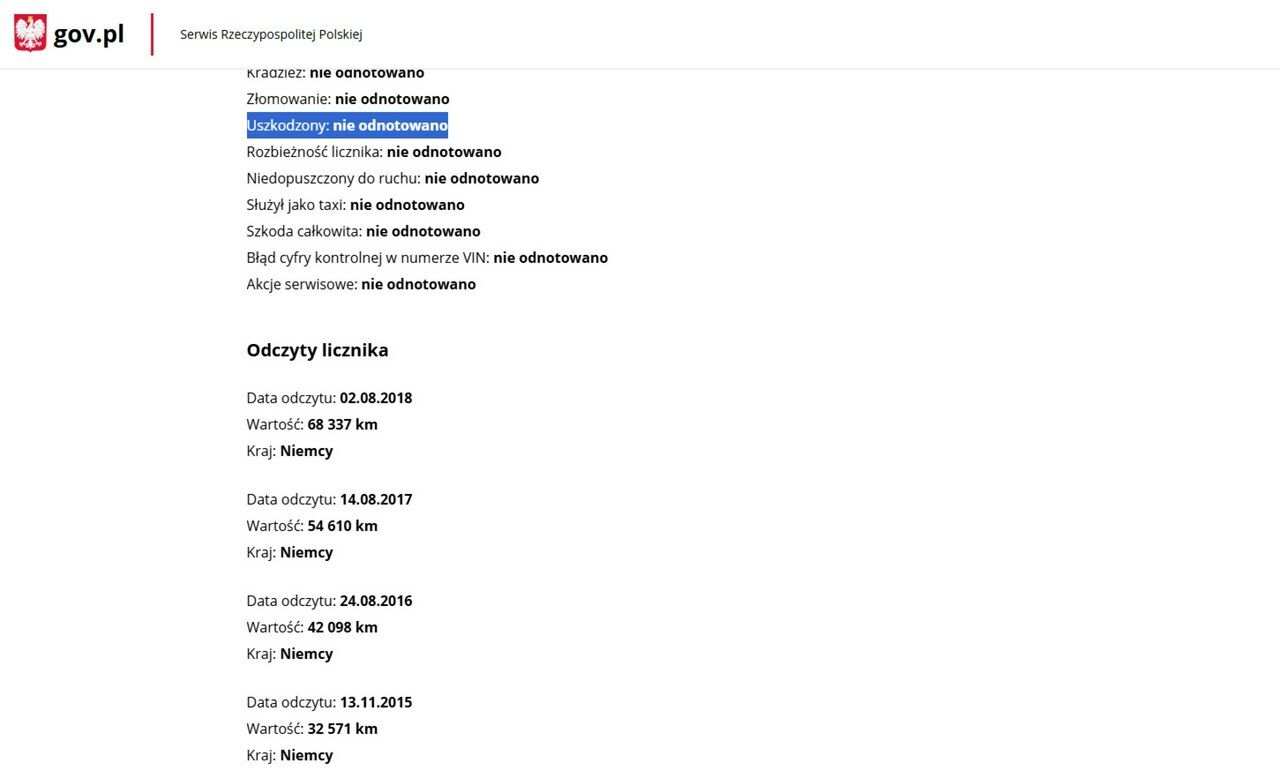Click the Polish eagle emblem icon
Screen dimensions: 1280x778
[x=30, y=34]
